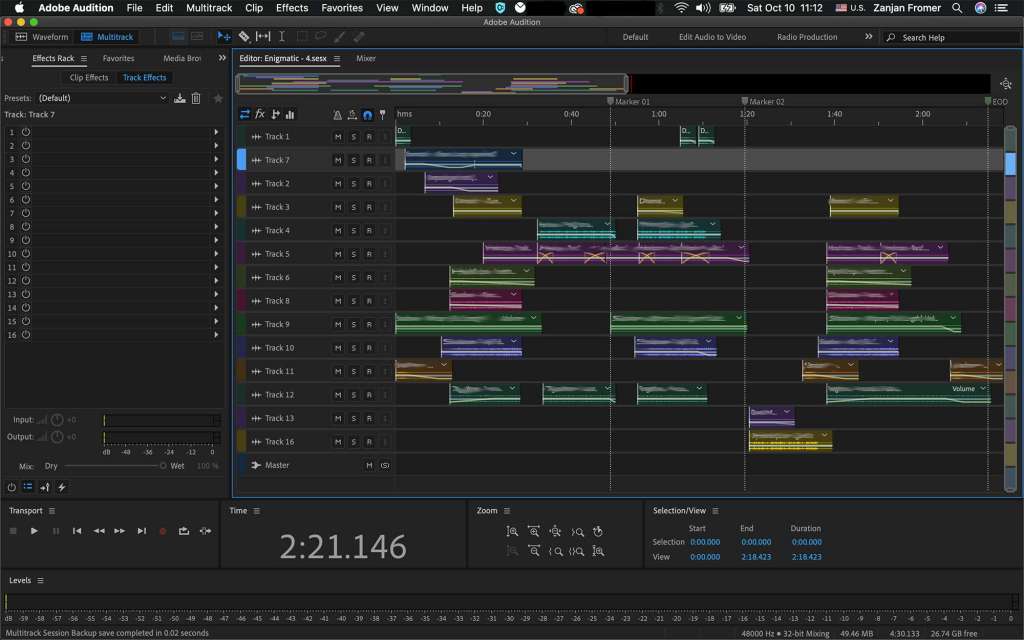Toggle timeline snapping magnet icon

pyautogui.click(x=368, y=115)
